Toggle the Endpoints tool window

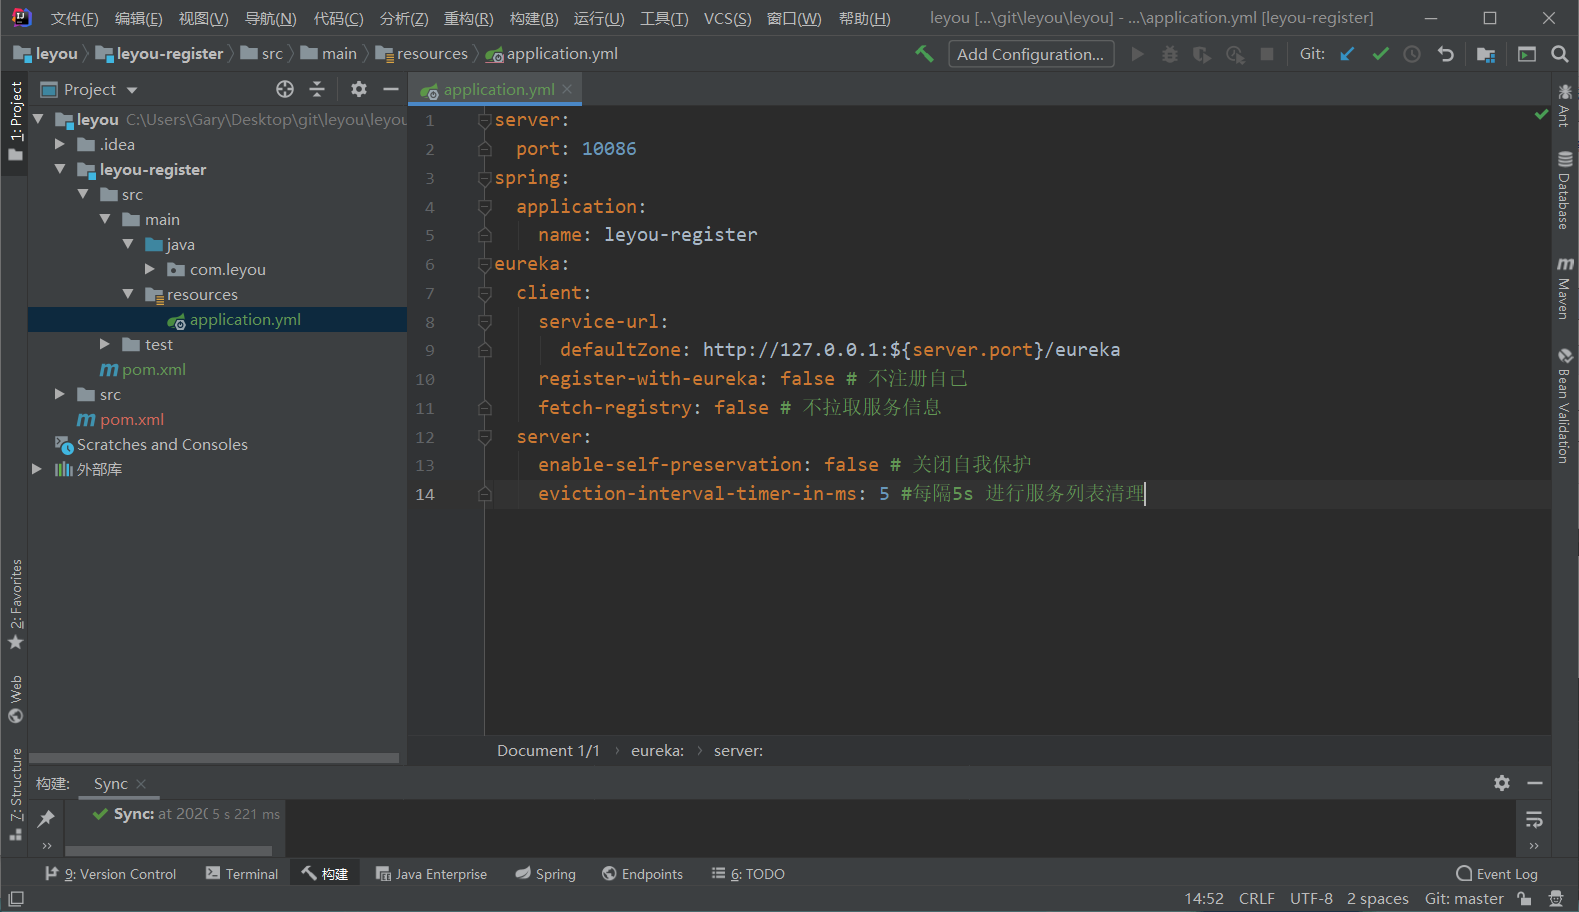[x=642, y=874]
